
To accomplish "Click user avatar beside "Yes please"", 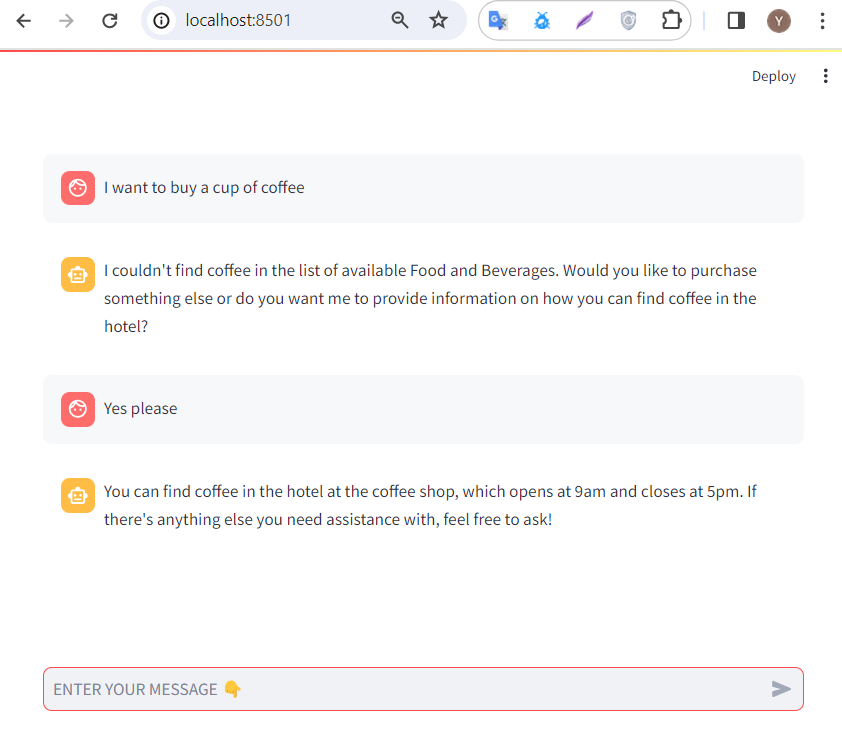I will (78, 409).
